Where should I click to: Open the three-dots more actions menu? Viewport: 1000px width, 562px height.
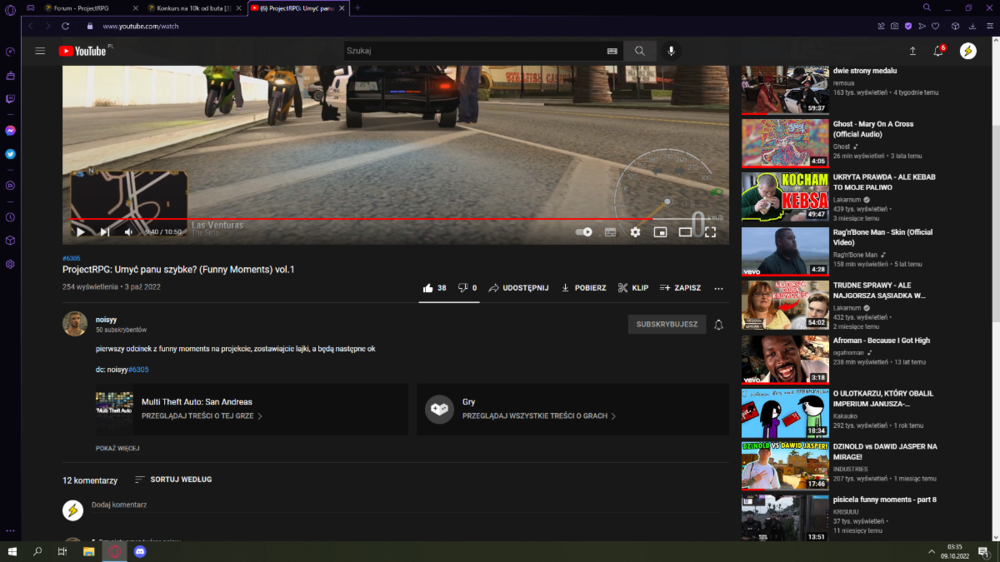pyautogui.click(x=719, y=288)
